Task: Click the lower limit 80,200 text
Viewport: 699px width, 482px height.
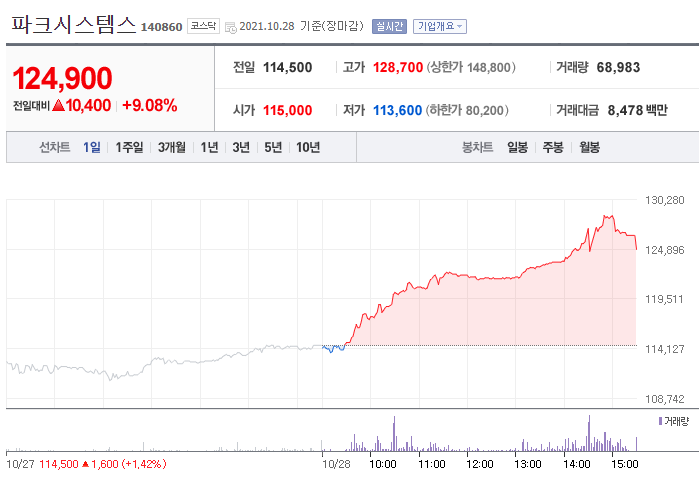Action: pyautogui.click(x=467, y=110)
